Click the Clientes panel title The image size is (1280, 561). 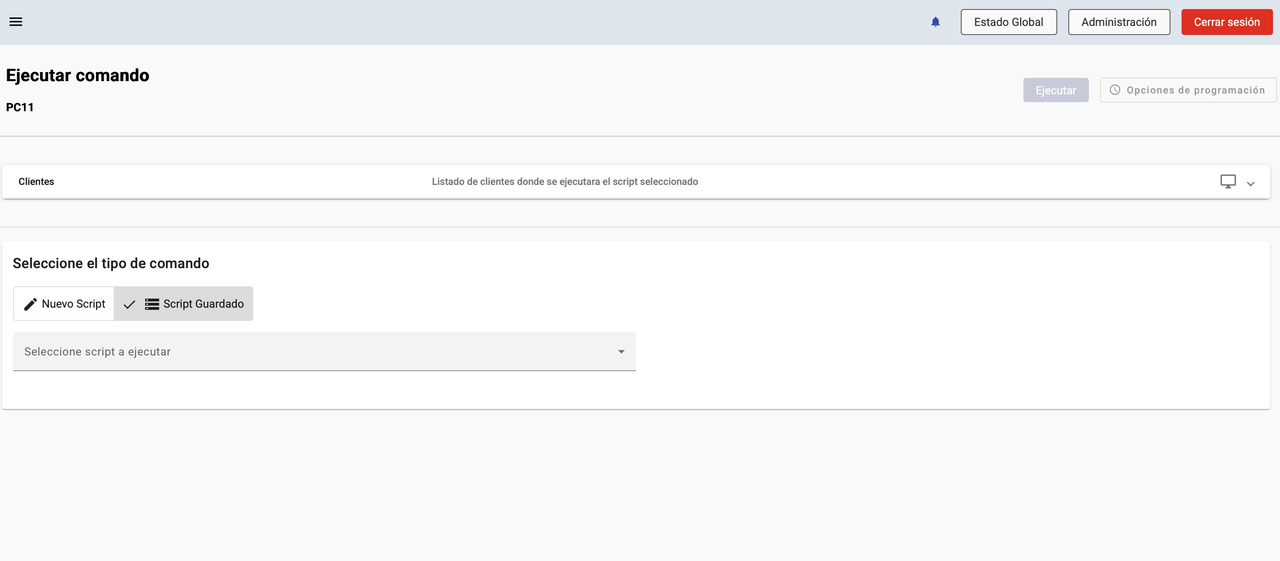tap(36, 182)
